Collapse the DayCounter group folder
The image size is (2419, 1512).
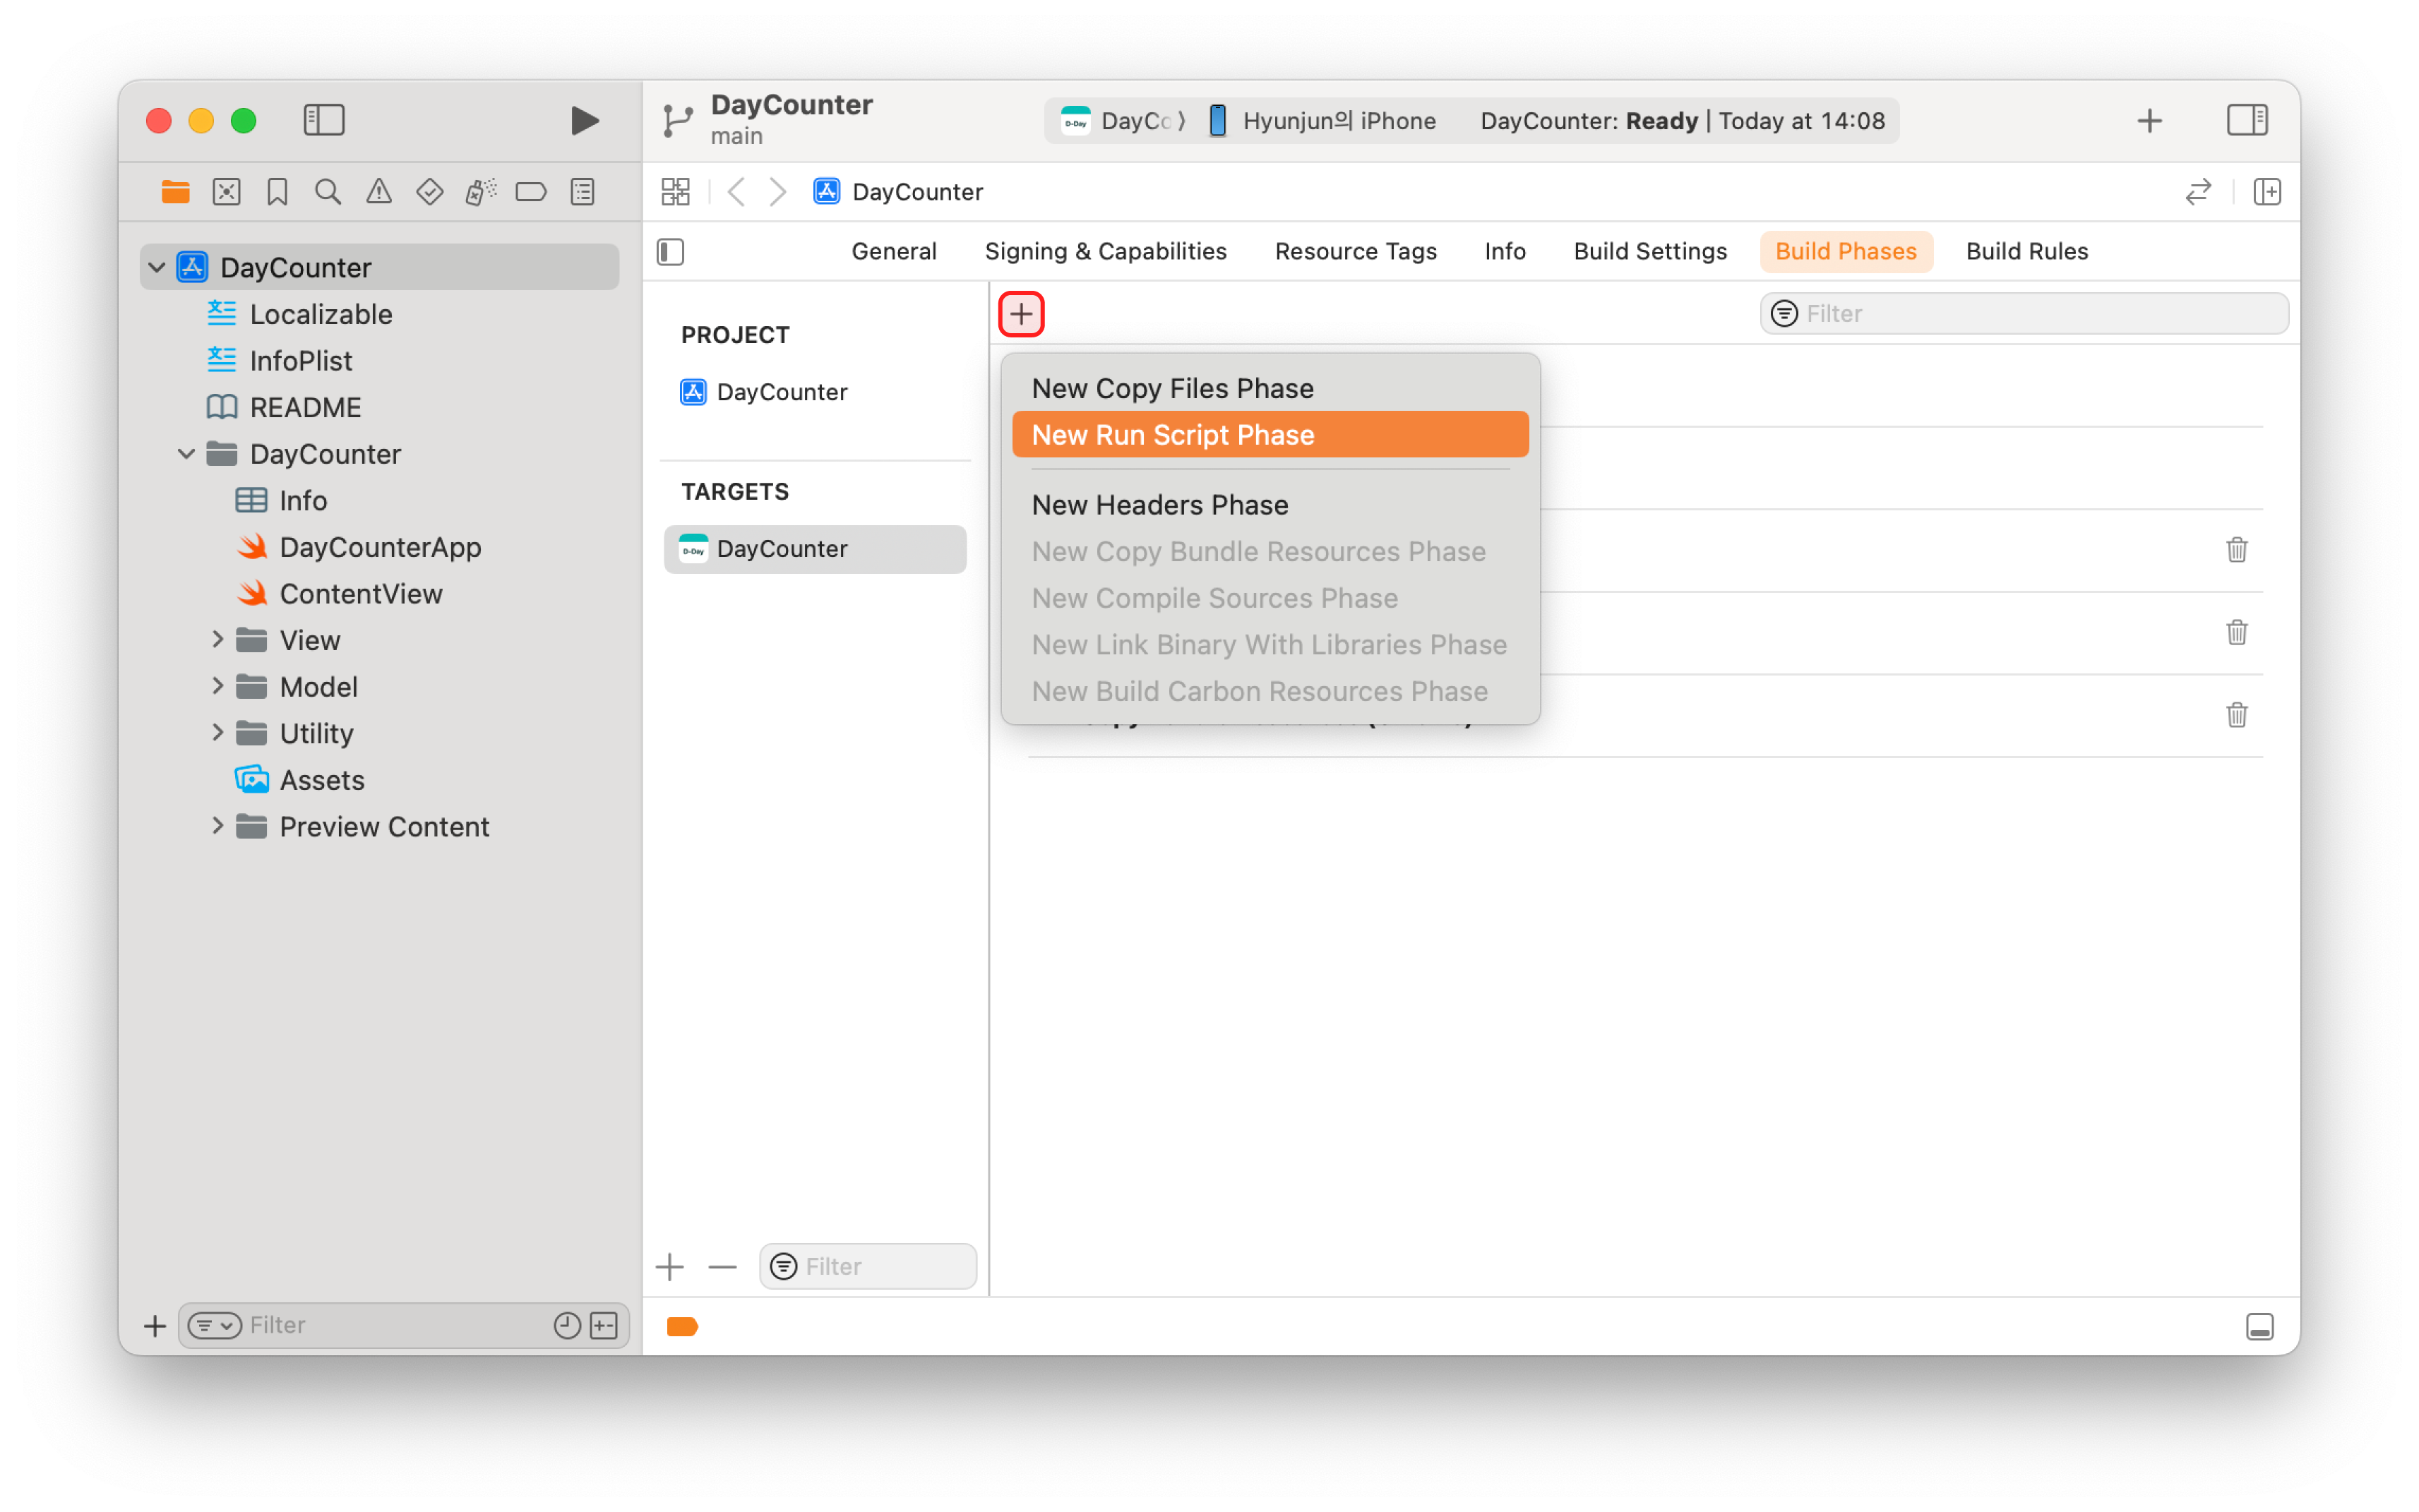click(x=187, y=454)
